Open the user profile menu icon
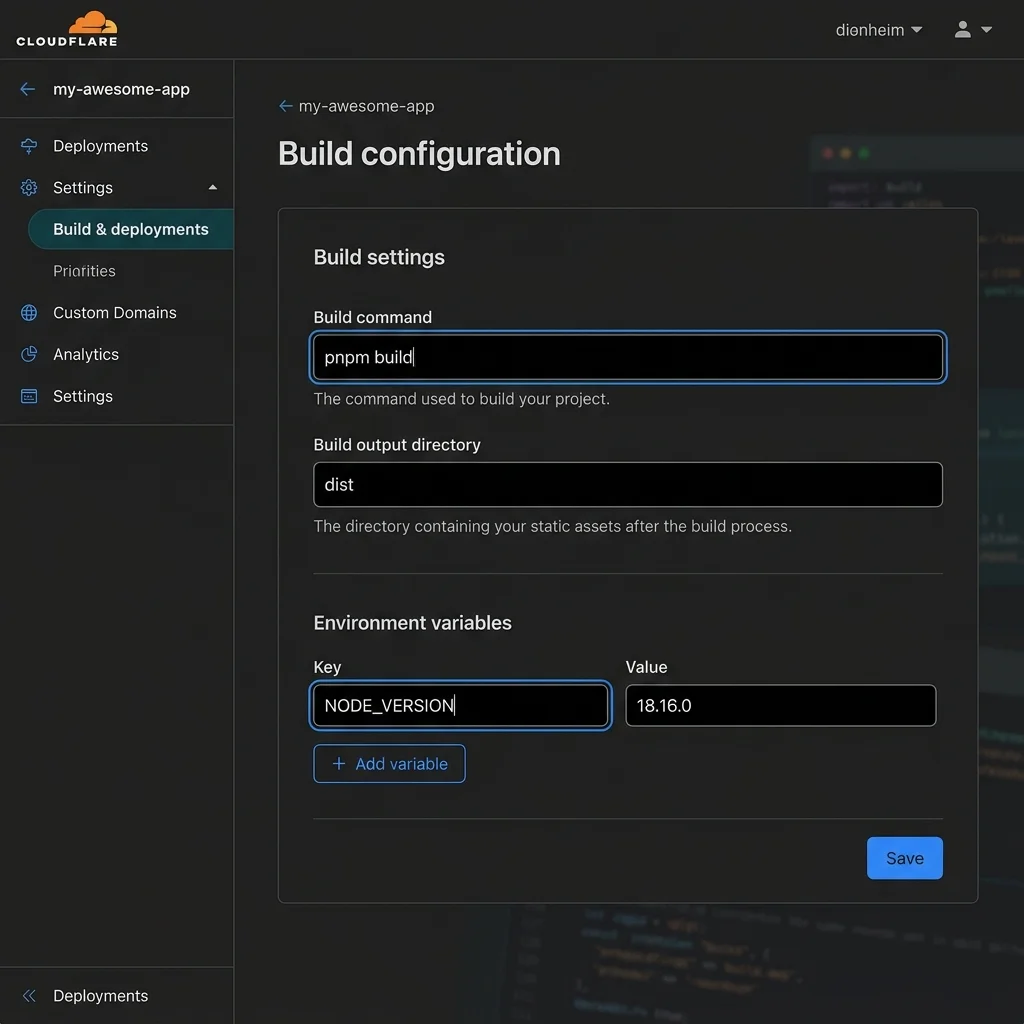This screenshot has width=1024, height=1024. click(962, 29)
